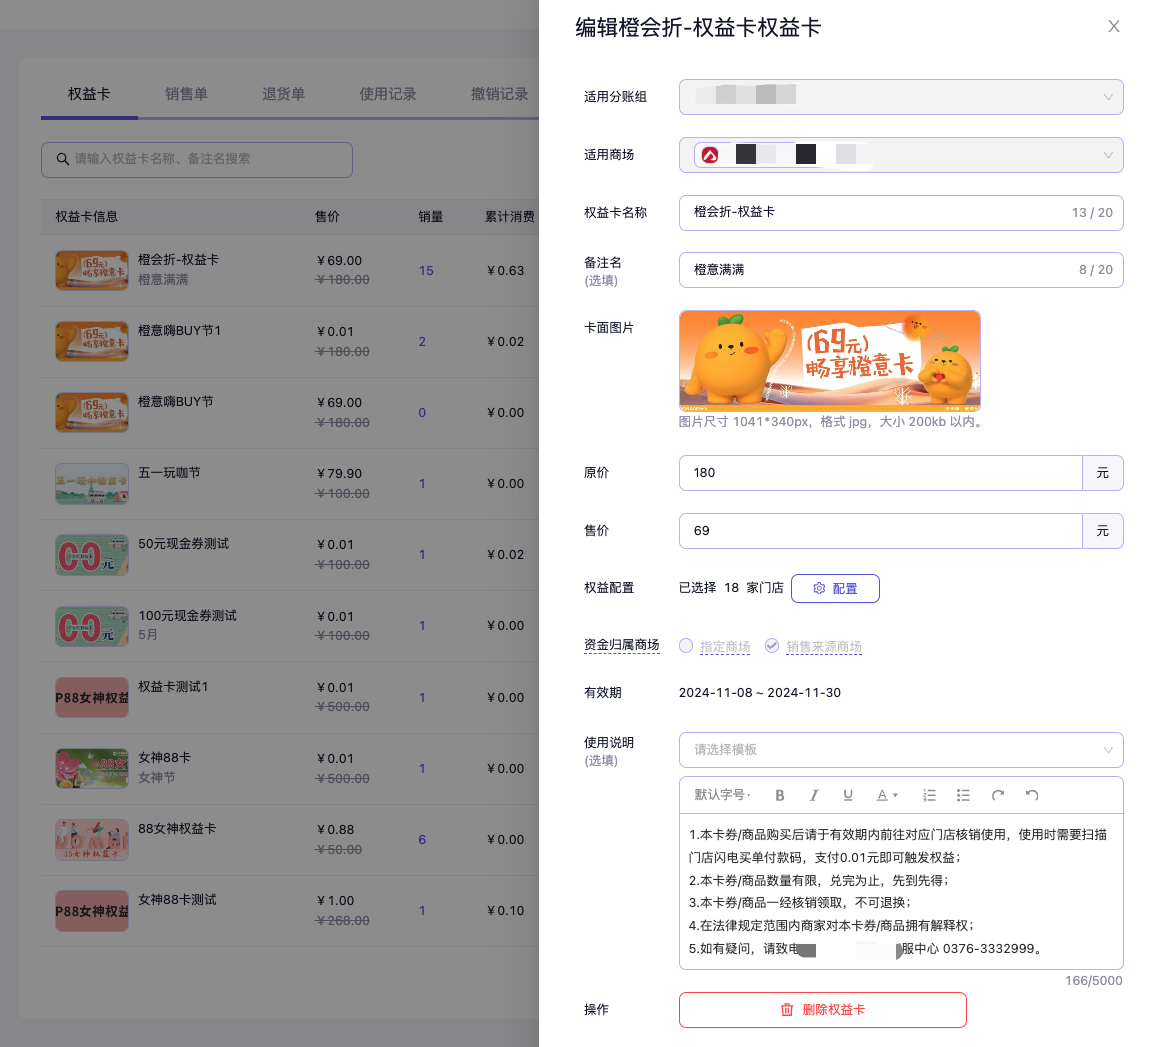Click the 配置 settings button
The image size is (1153, 1047).
coord(835,589)
